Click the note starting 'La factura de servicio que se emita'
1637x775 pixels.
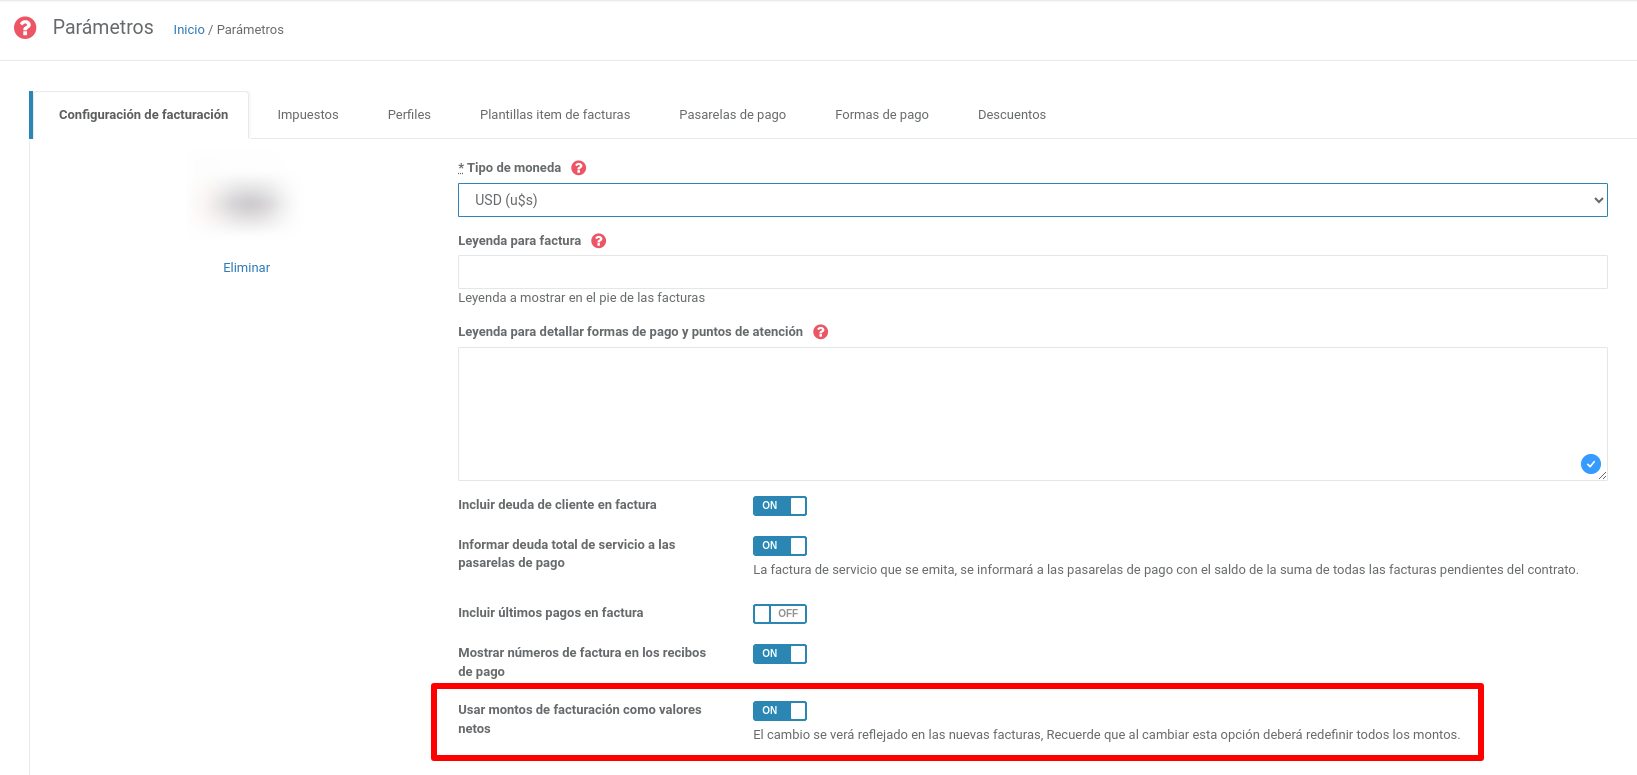coord(1165,570)
